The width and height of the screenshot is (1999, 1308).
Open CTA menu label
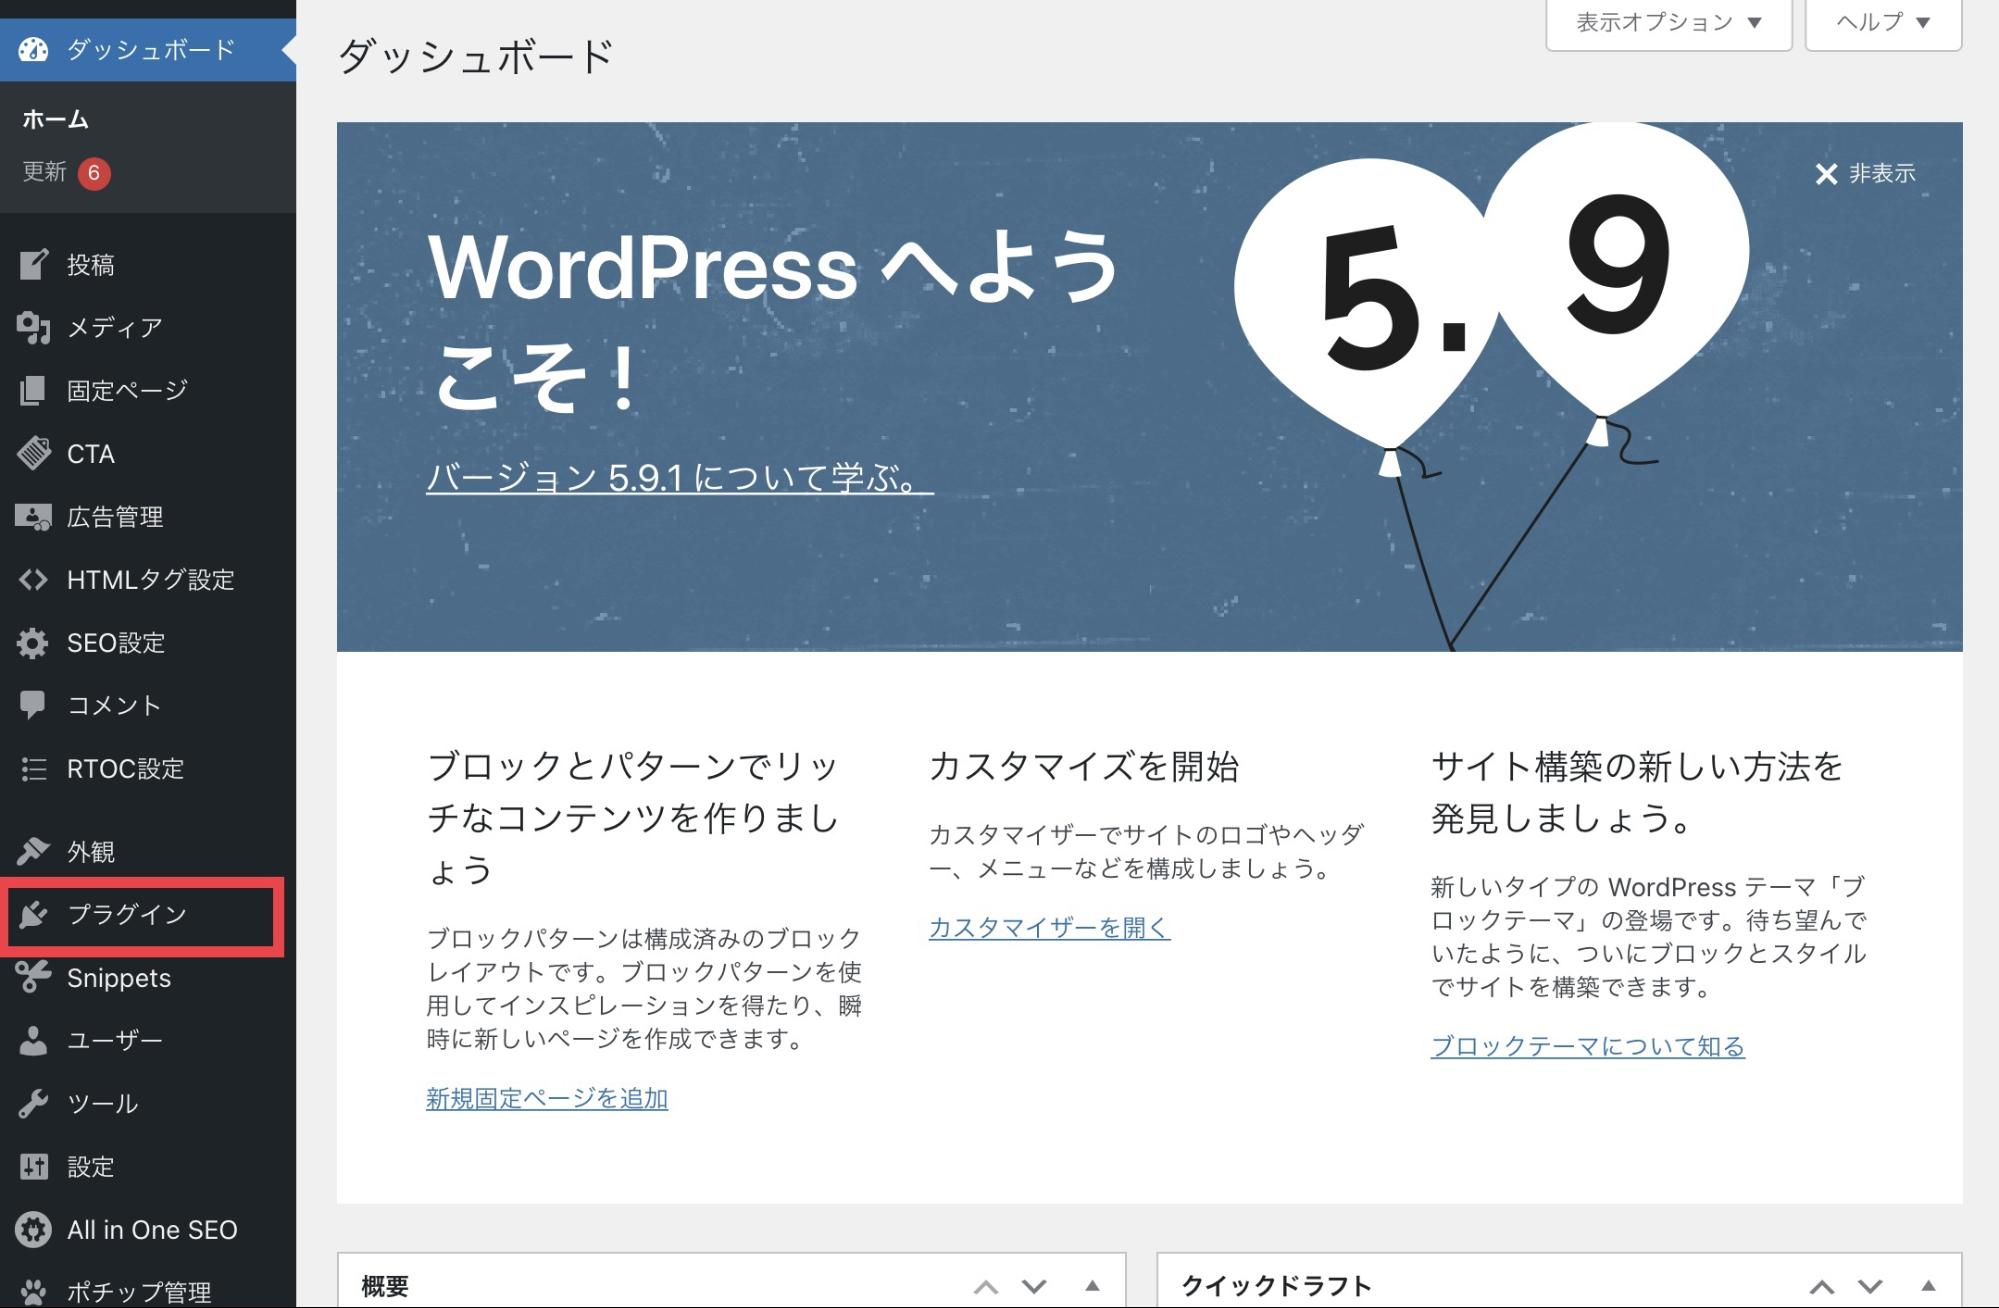pyautogui.click(x=91, y=453)
